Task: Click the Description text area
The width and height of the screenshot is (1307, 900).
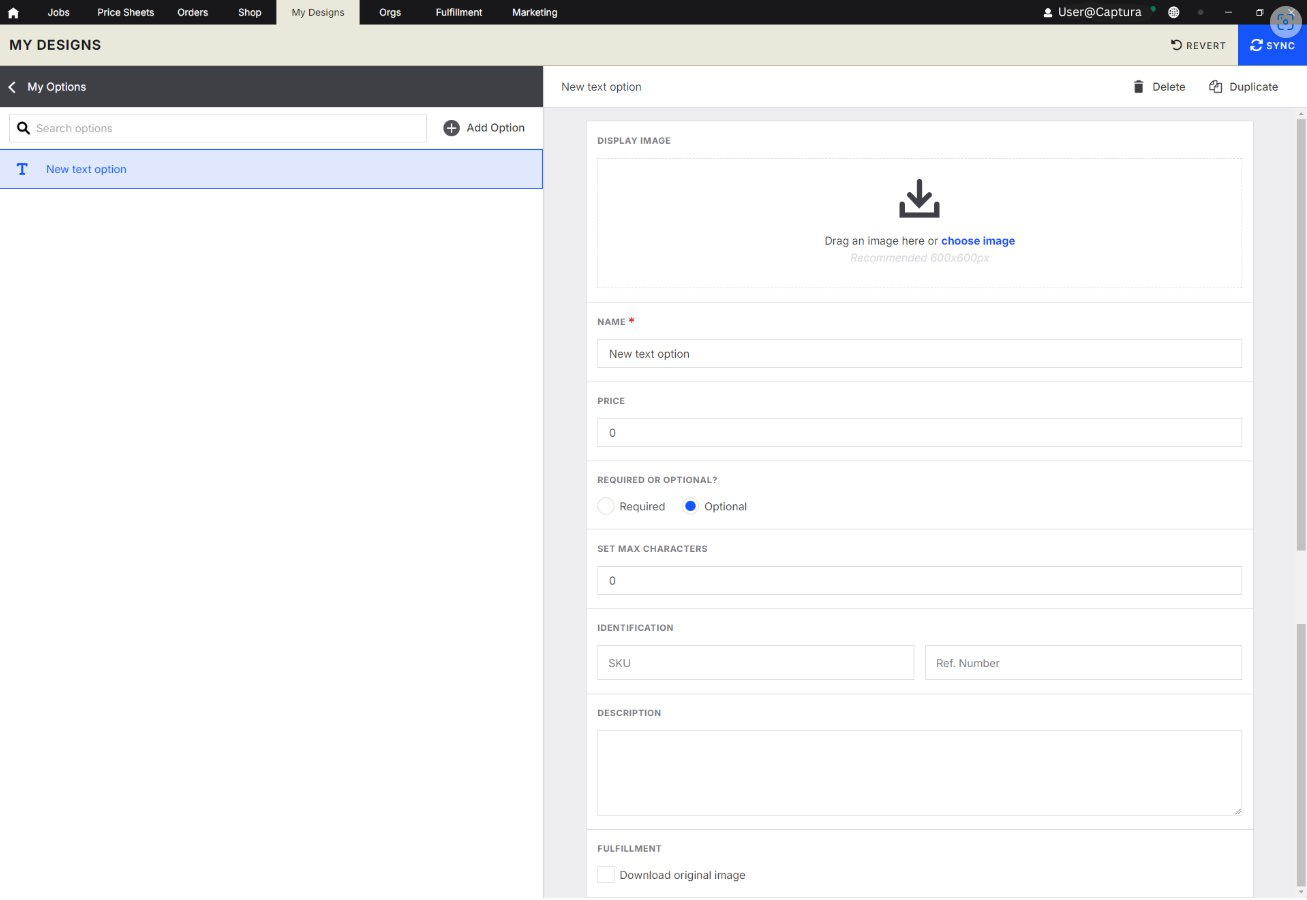Action: point(919,773)
